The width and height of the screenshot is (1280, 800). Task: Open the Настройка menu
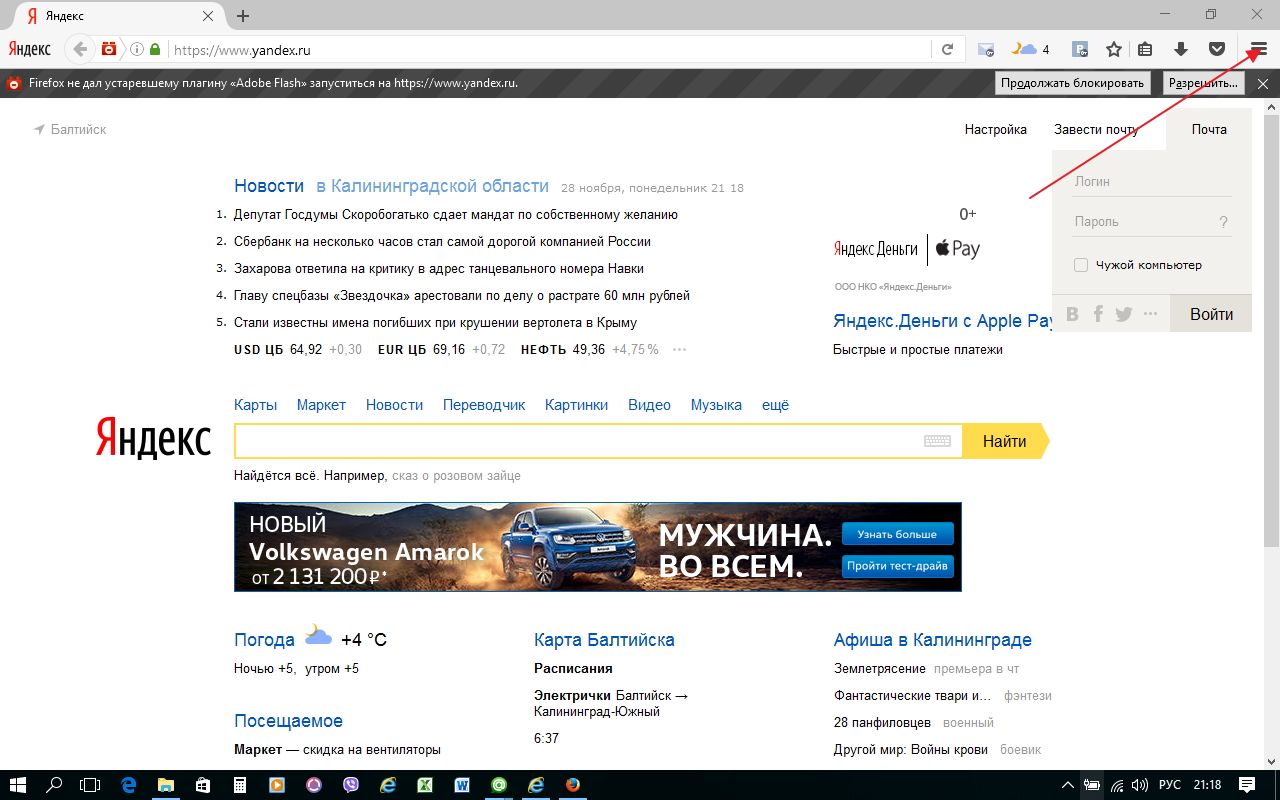996,129
